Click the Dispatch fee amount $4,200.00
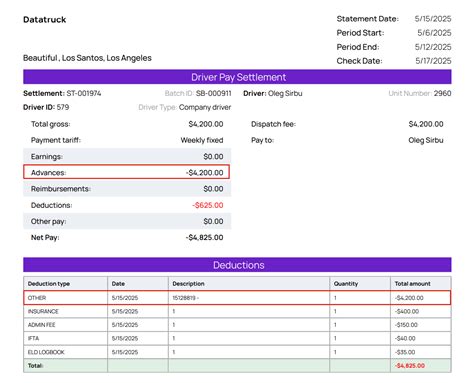The height and width of the screenshot is (383, 474). coord(426,124)
